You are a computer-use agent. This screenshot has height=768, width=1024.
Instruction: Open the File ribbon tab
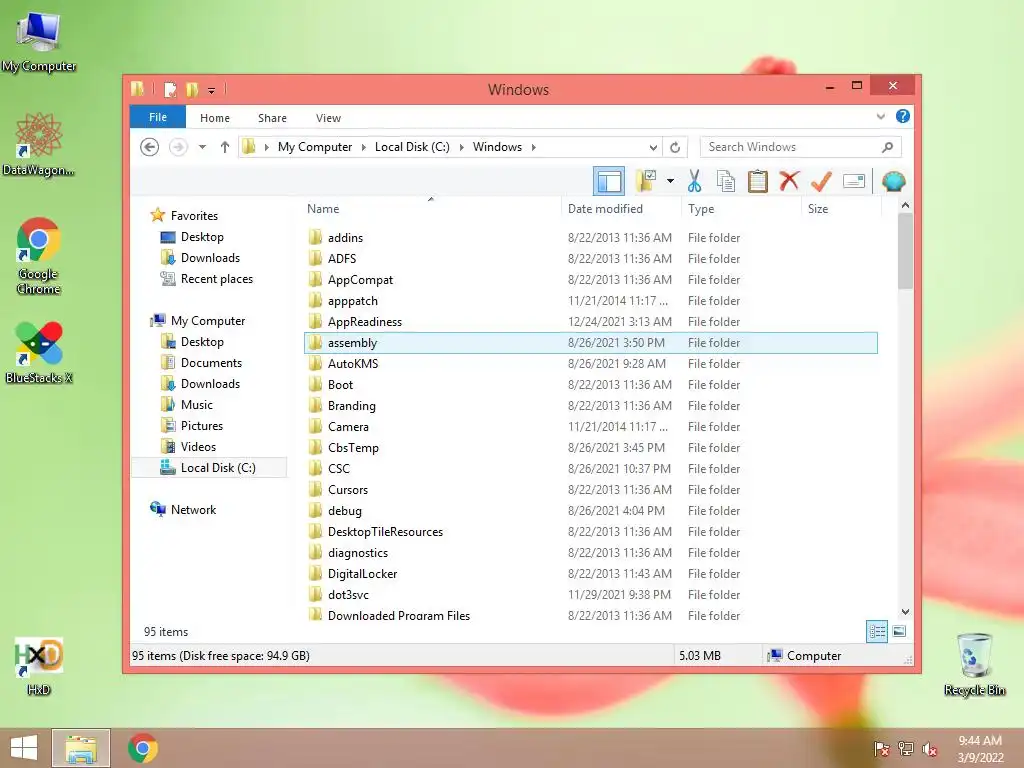pos(158,117)
